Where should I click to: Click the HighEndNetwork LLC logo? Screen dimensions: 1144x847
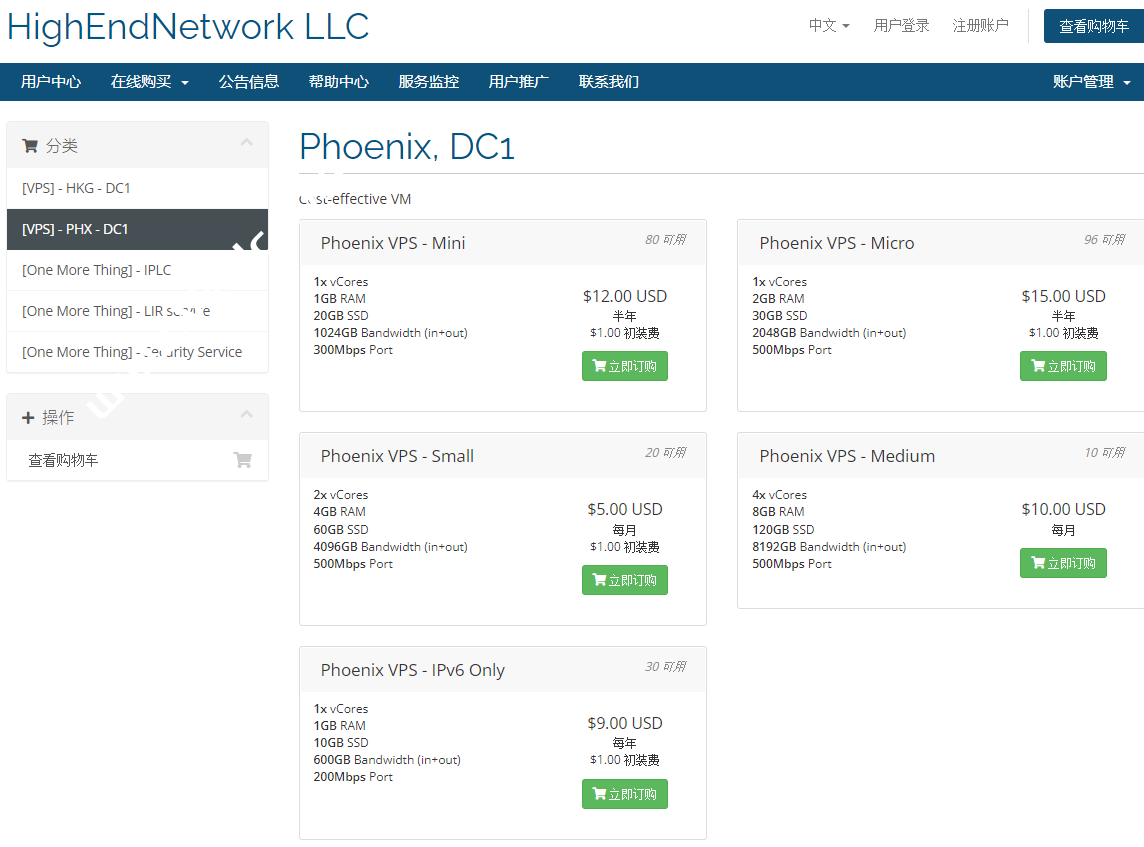[188, 27]
